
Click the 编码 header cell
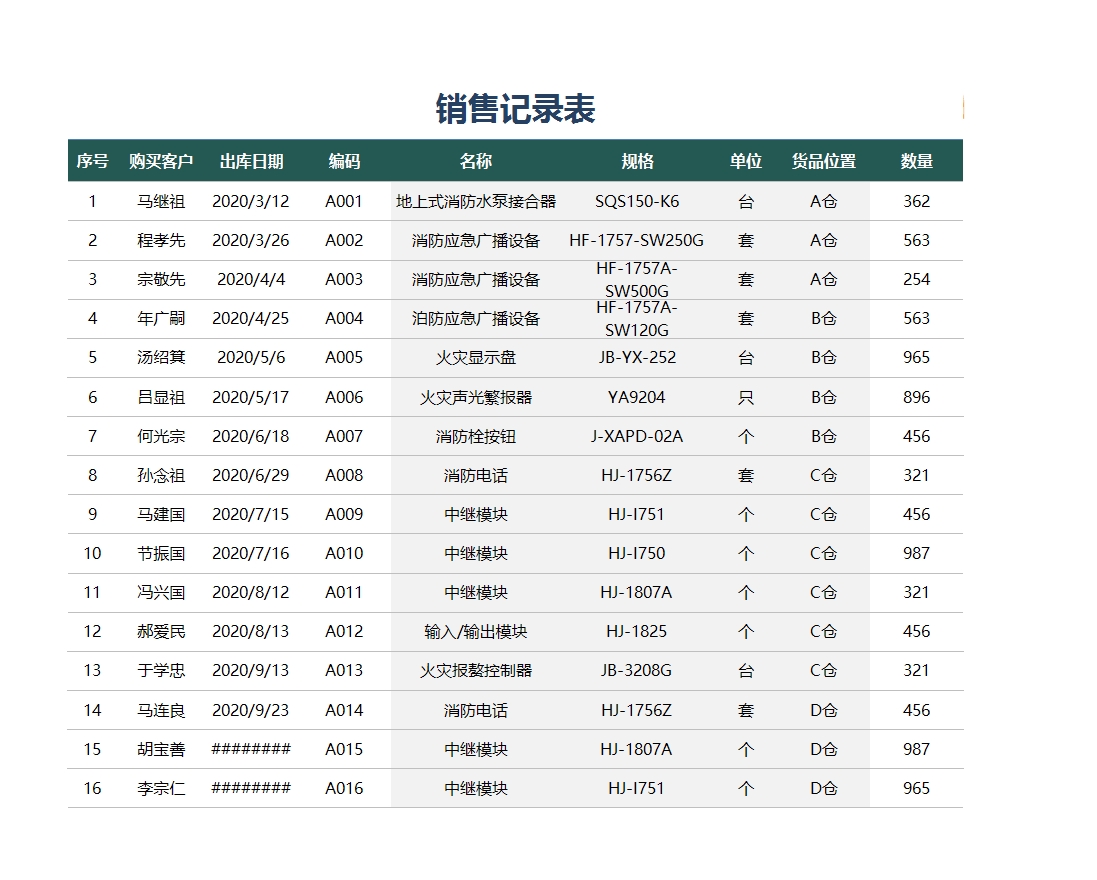(344, 161)
